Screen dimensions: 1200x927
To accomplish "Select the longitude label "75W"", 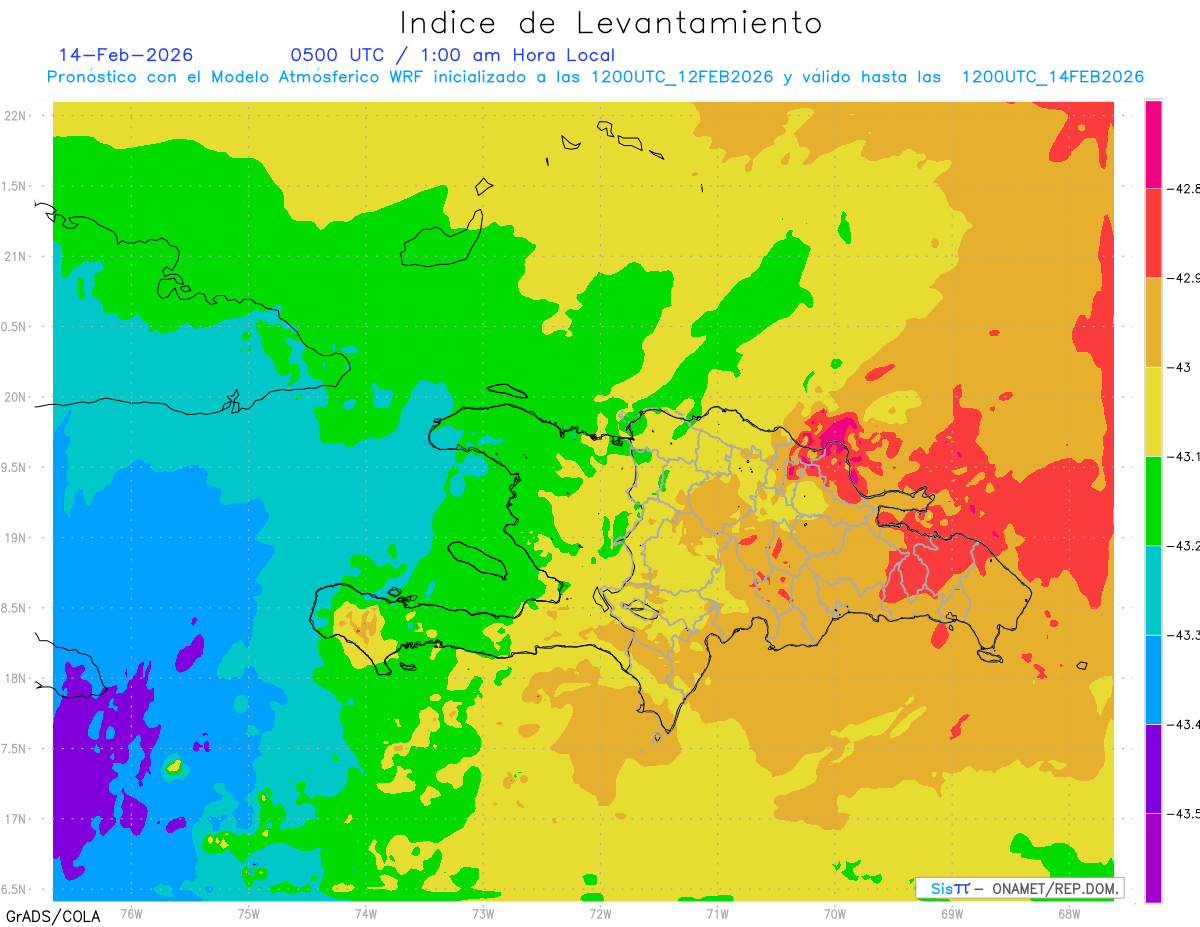I will click(248, 912).
